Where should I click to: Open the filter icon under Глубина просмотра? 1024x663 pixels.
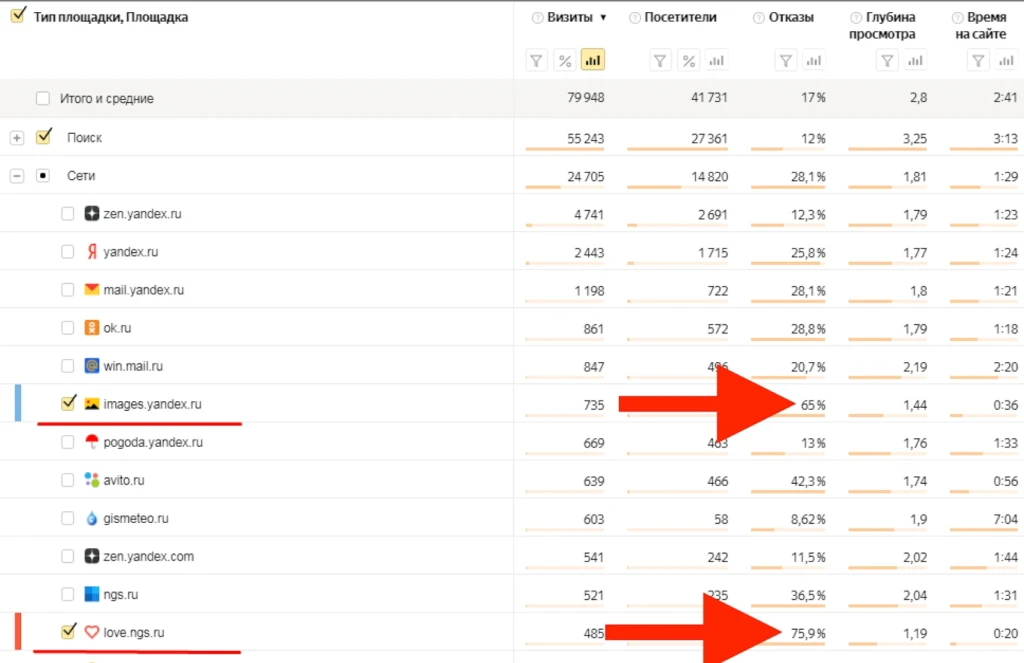887,61
